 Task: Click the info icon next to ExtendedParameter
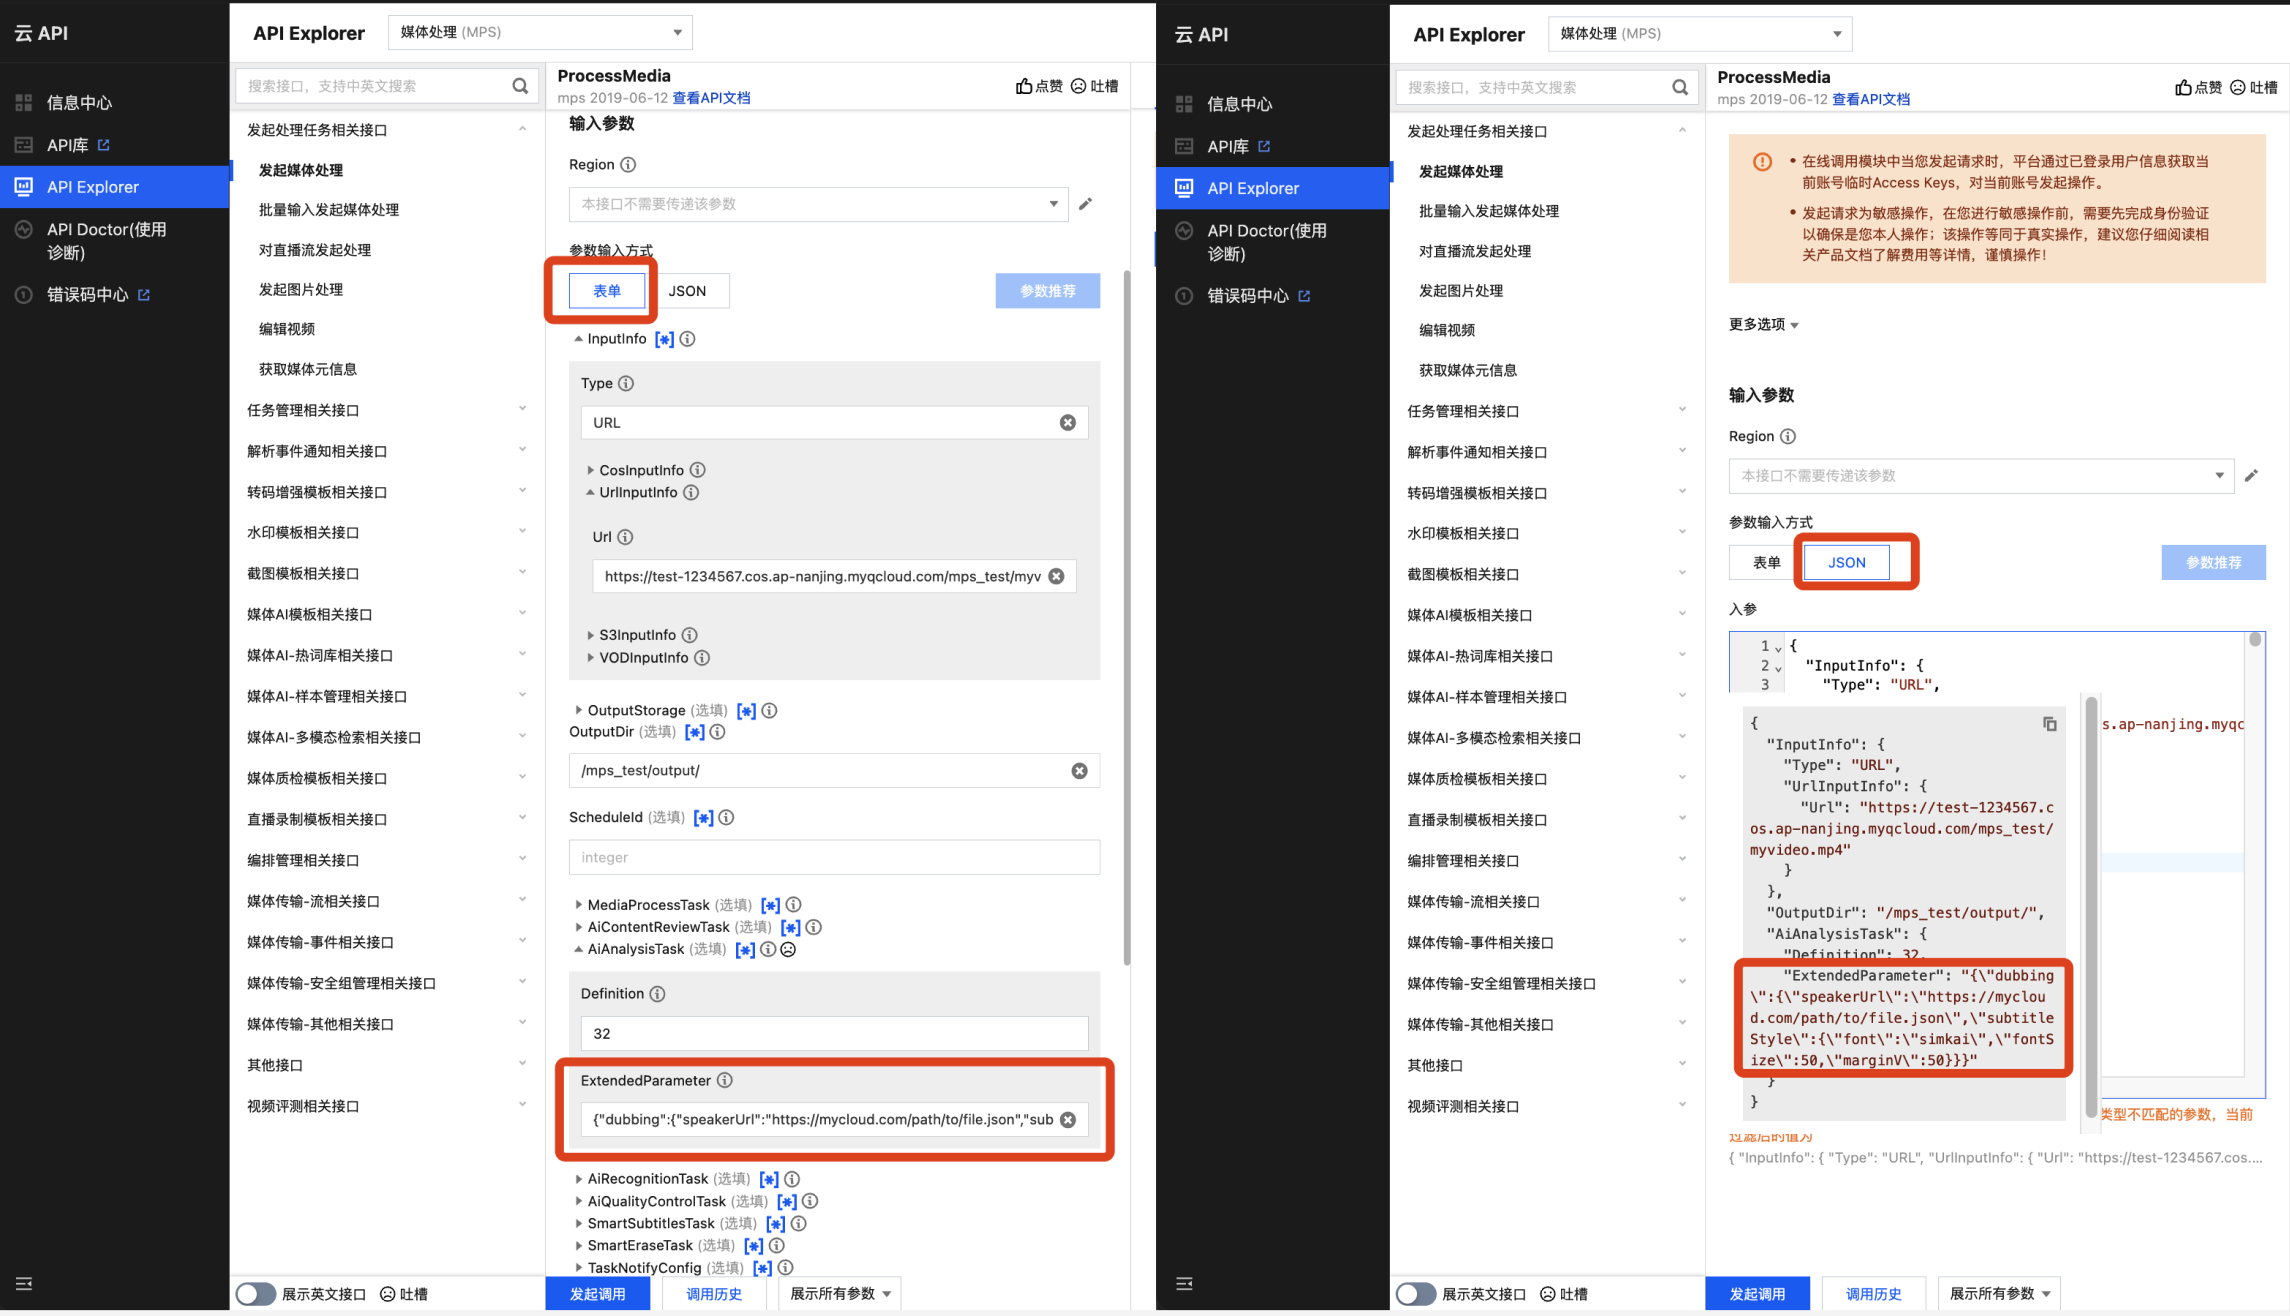tap(725, 1080)
